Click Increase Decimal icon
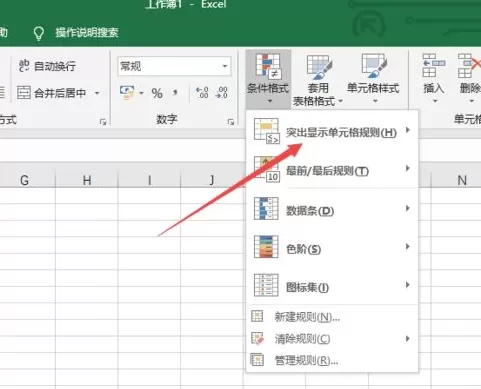The width and height of the screenshot is (481, 389). [202, 93]
